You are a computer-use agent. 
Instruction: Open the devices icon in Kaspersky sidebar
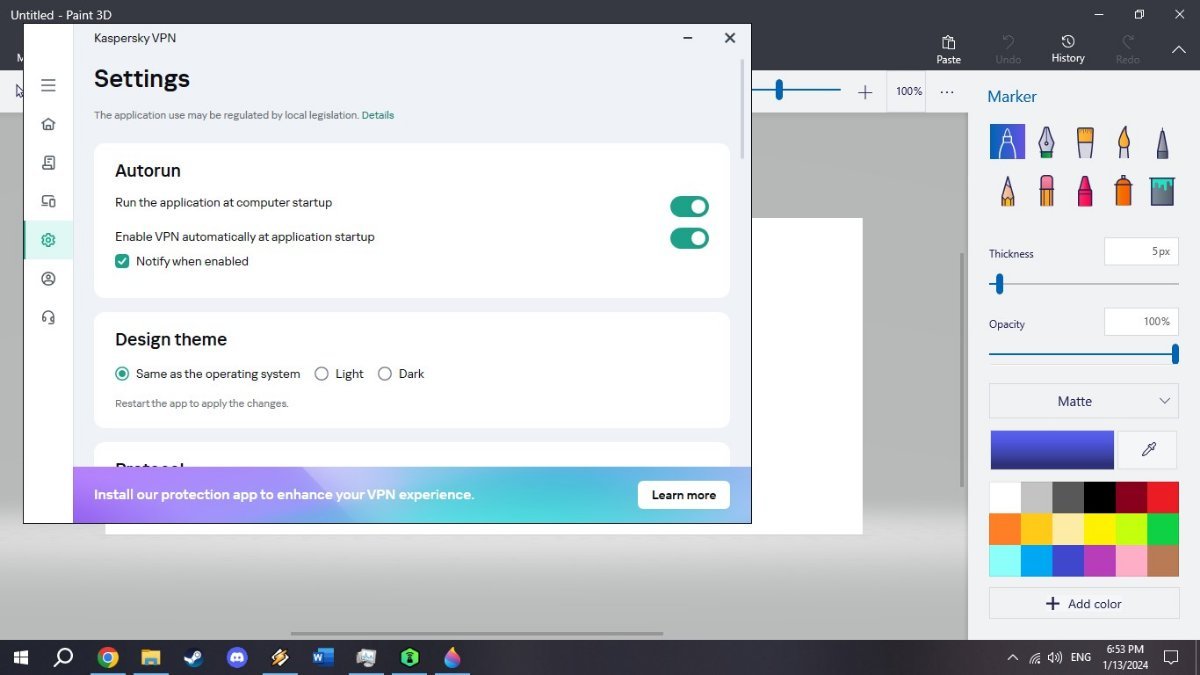coord(48,201)
